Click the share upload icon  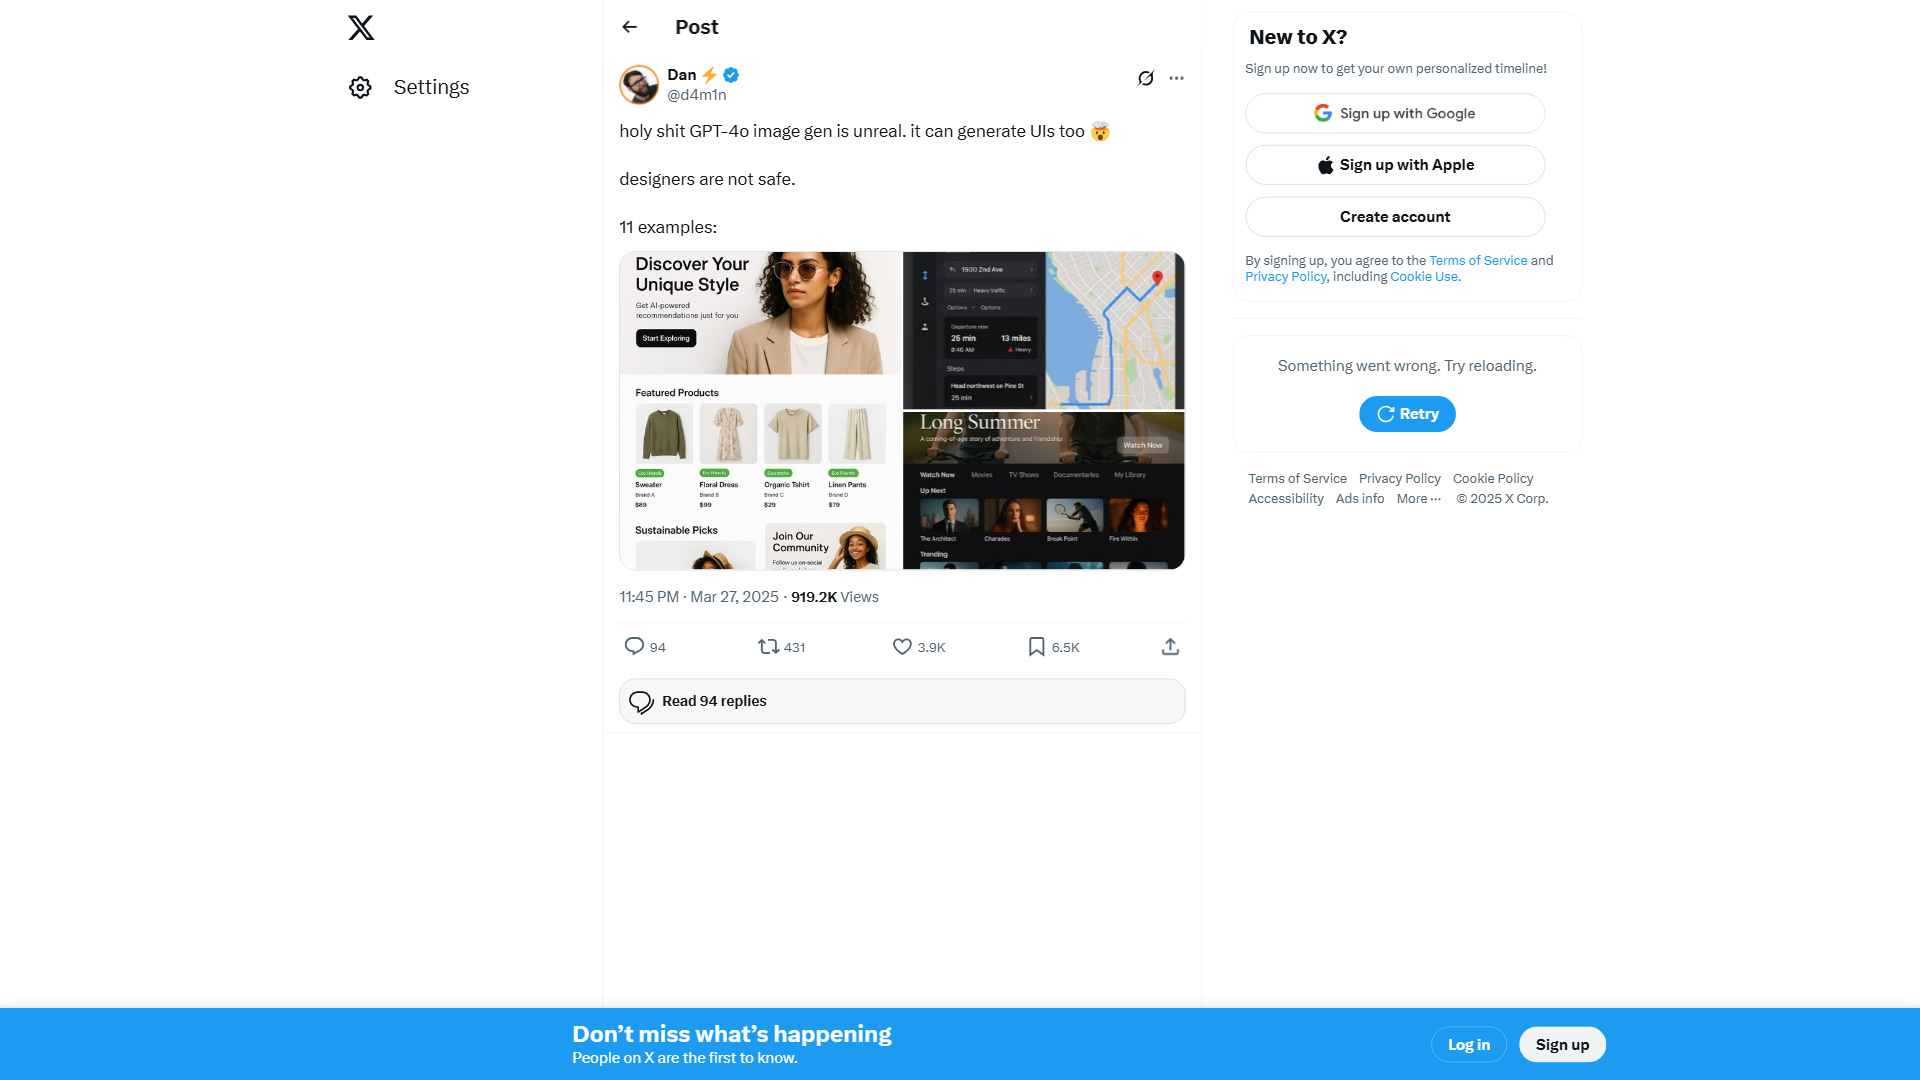1170,647
